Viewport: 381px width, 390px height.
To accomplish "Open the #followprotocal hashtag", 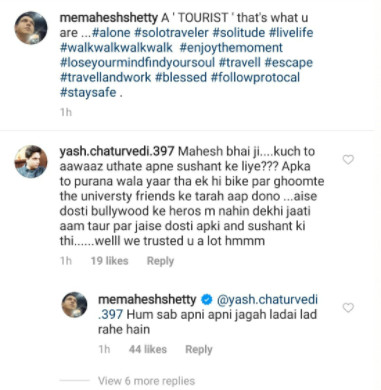I will click(x=255, y=77).
